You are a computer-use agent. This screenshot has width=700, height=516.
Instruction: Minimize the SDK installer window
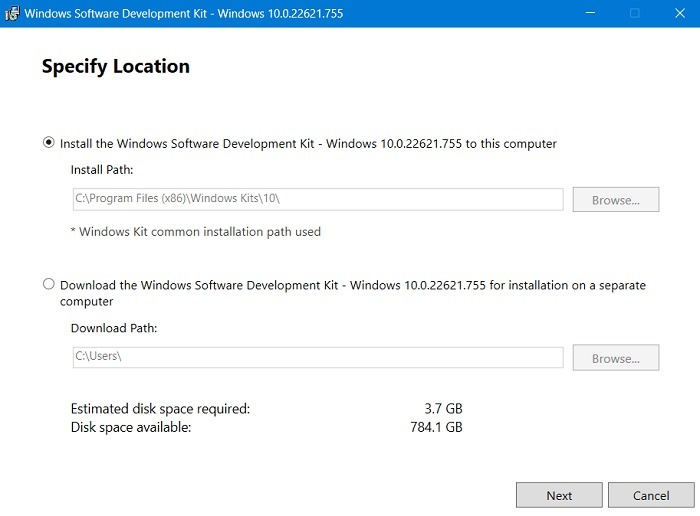590,13
